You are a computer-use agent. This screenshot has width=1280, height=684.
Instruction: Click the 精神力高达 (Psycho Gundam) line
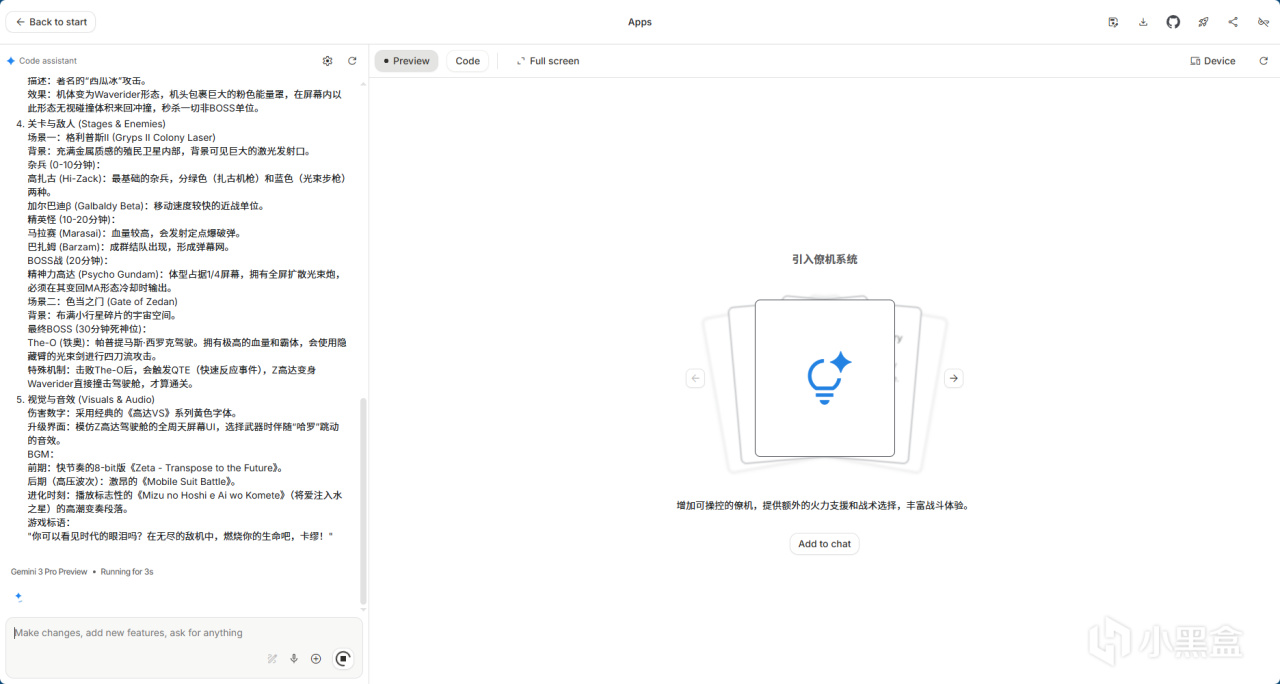[x=186, y=281]
